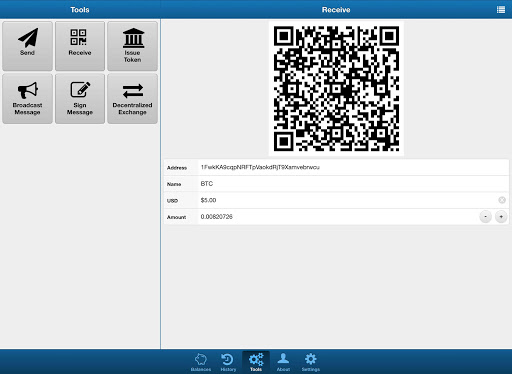Image resolution: width=512 pixels, height=374 pixels.
Task: Increase amount with plus button
Action: 501,217
